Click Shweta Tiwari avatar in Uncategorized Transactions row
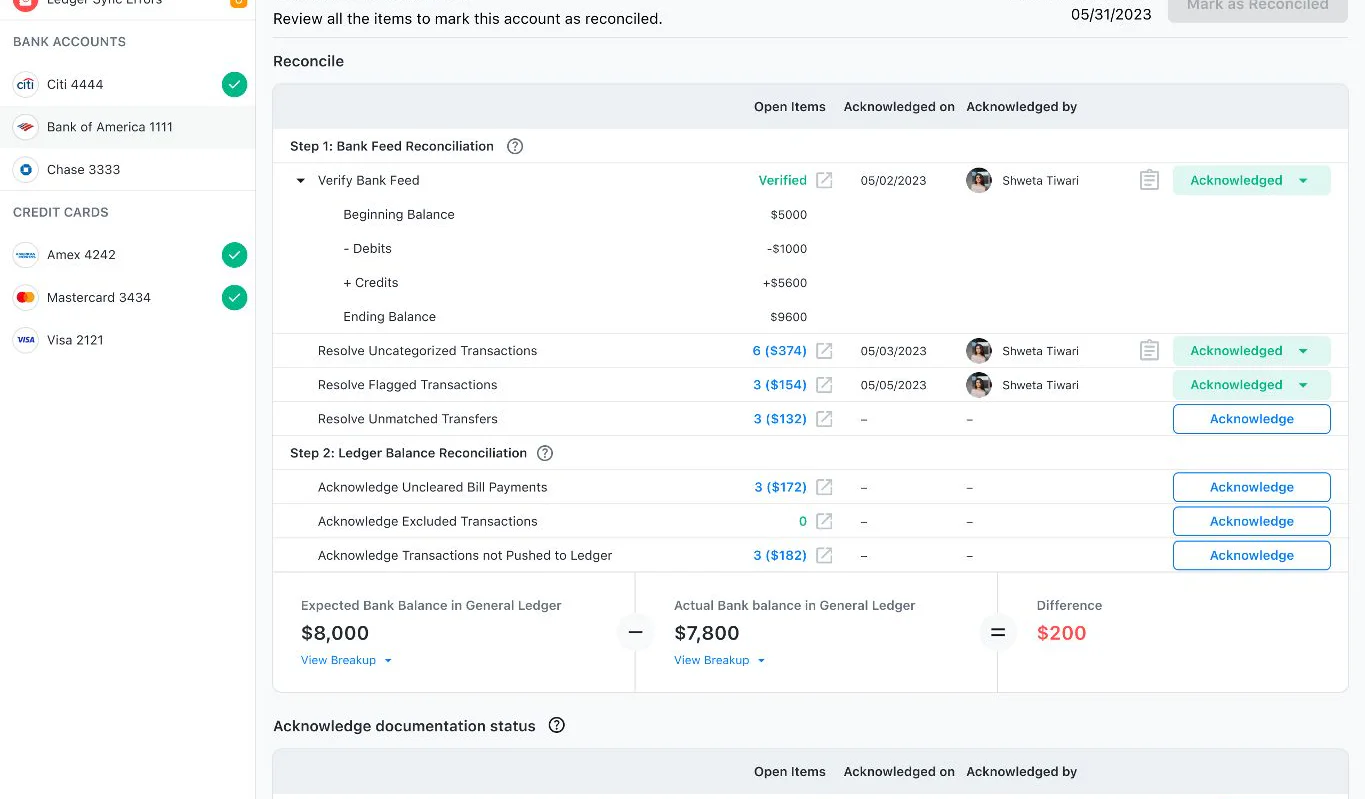This screenshot has width=1365, height=799. [979, 351]
